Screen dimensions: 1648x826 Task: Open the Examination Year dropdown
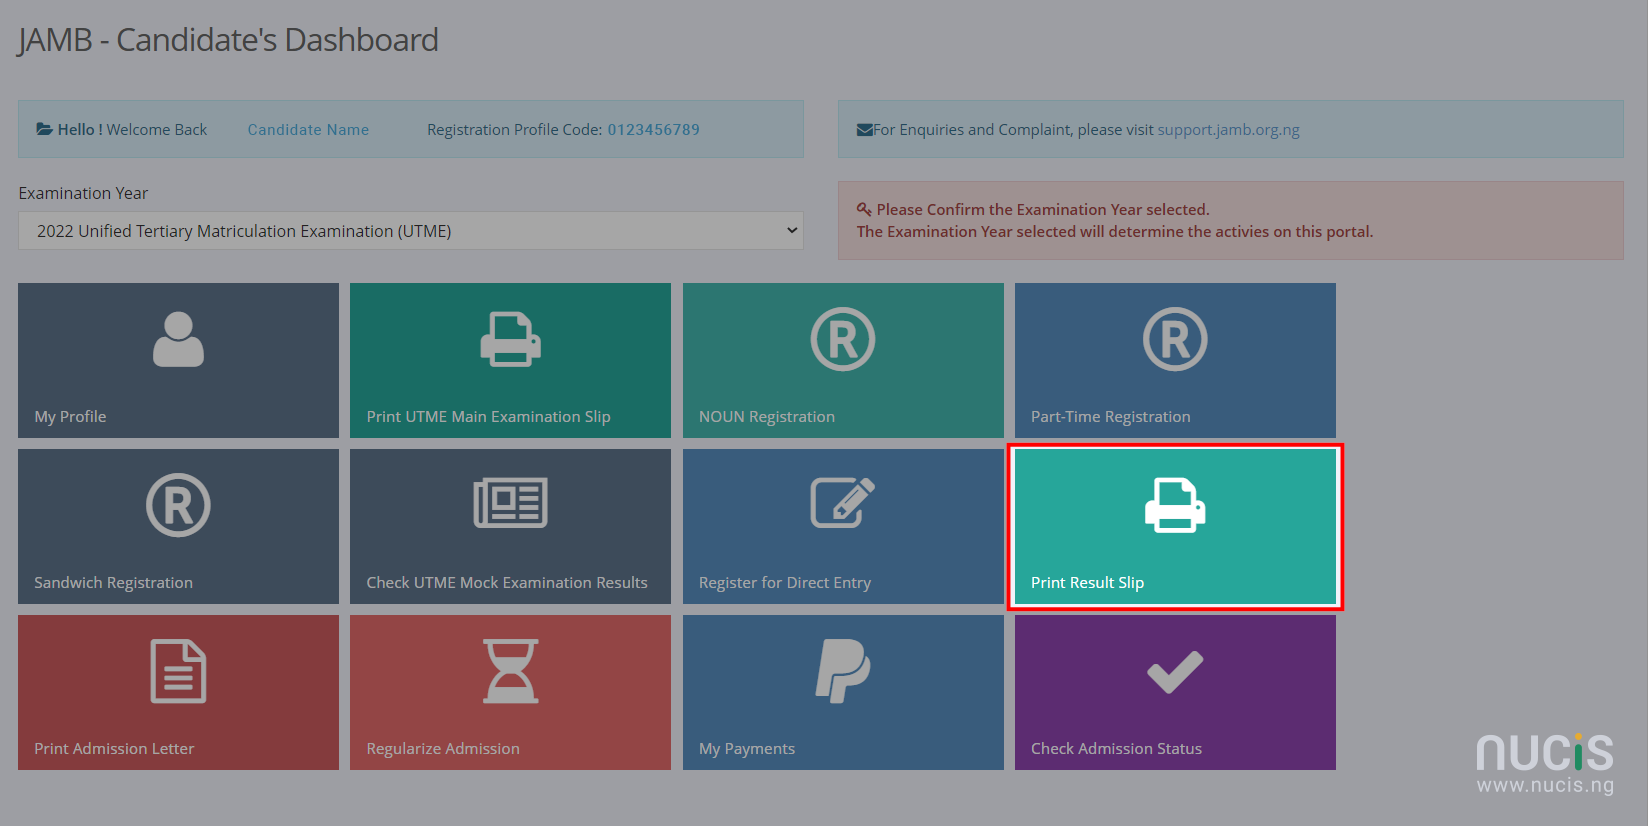click(x=410, y=231)
